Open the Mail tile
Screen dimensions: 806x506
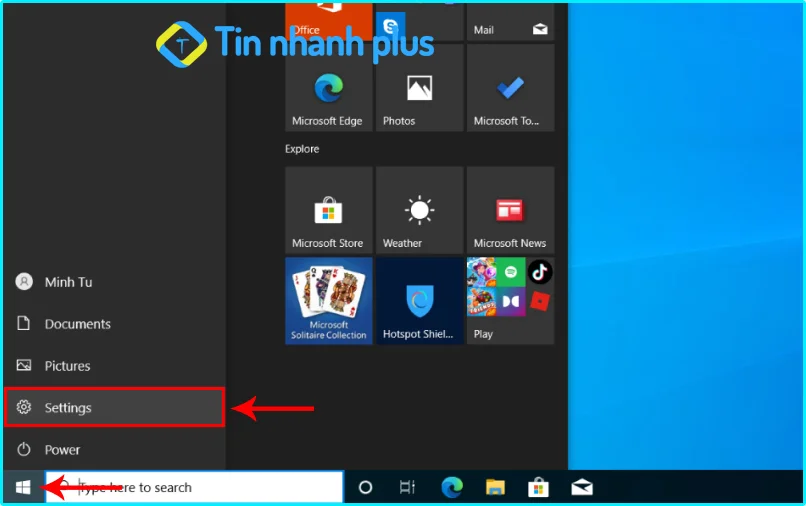[x=510, y=22]
